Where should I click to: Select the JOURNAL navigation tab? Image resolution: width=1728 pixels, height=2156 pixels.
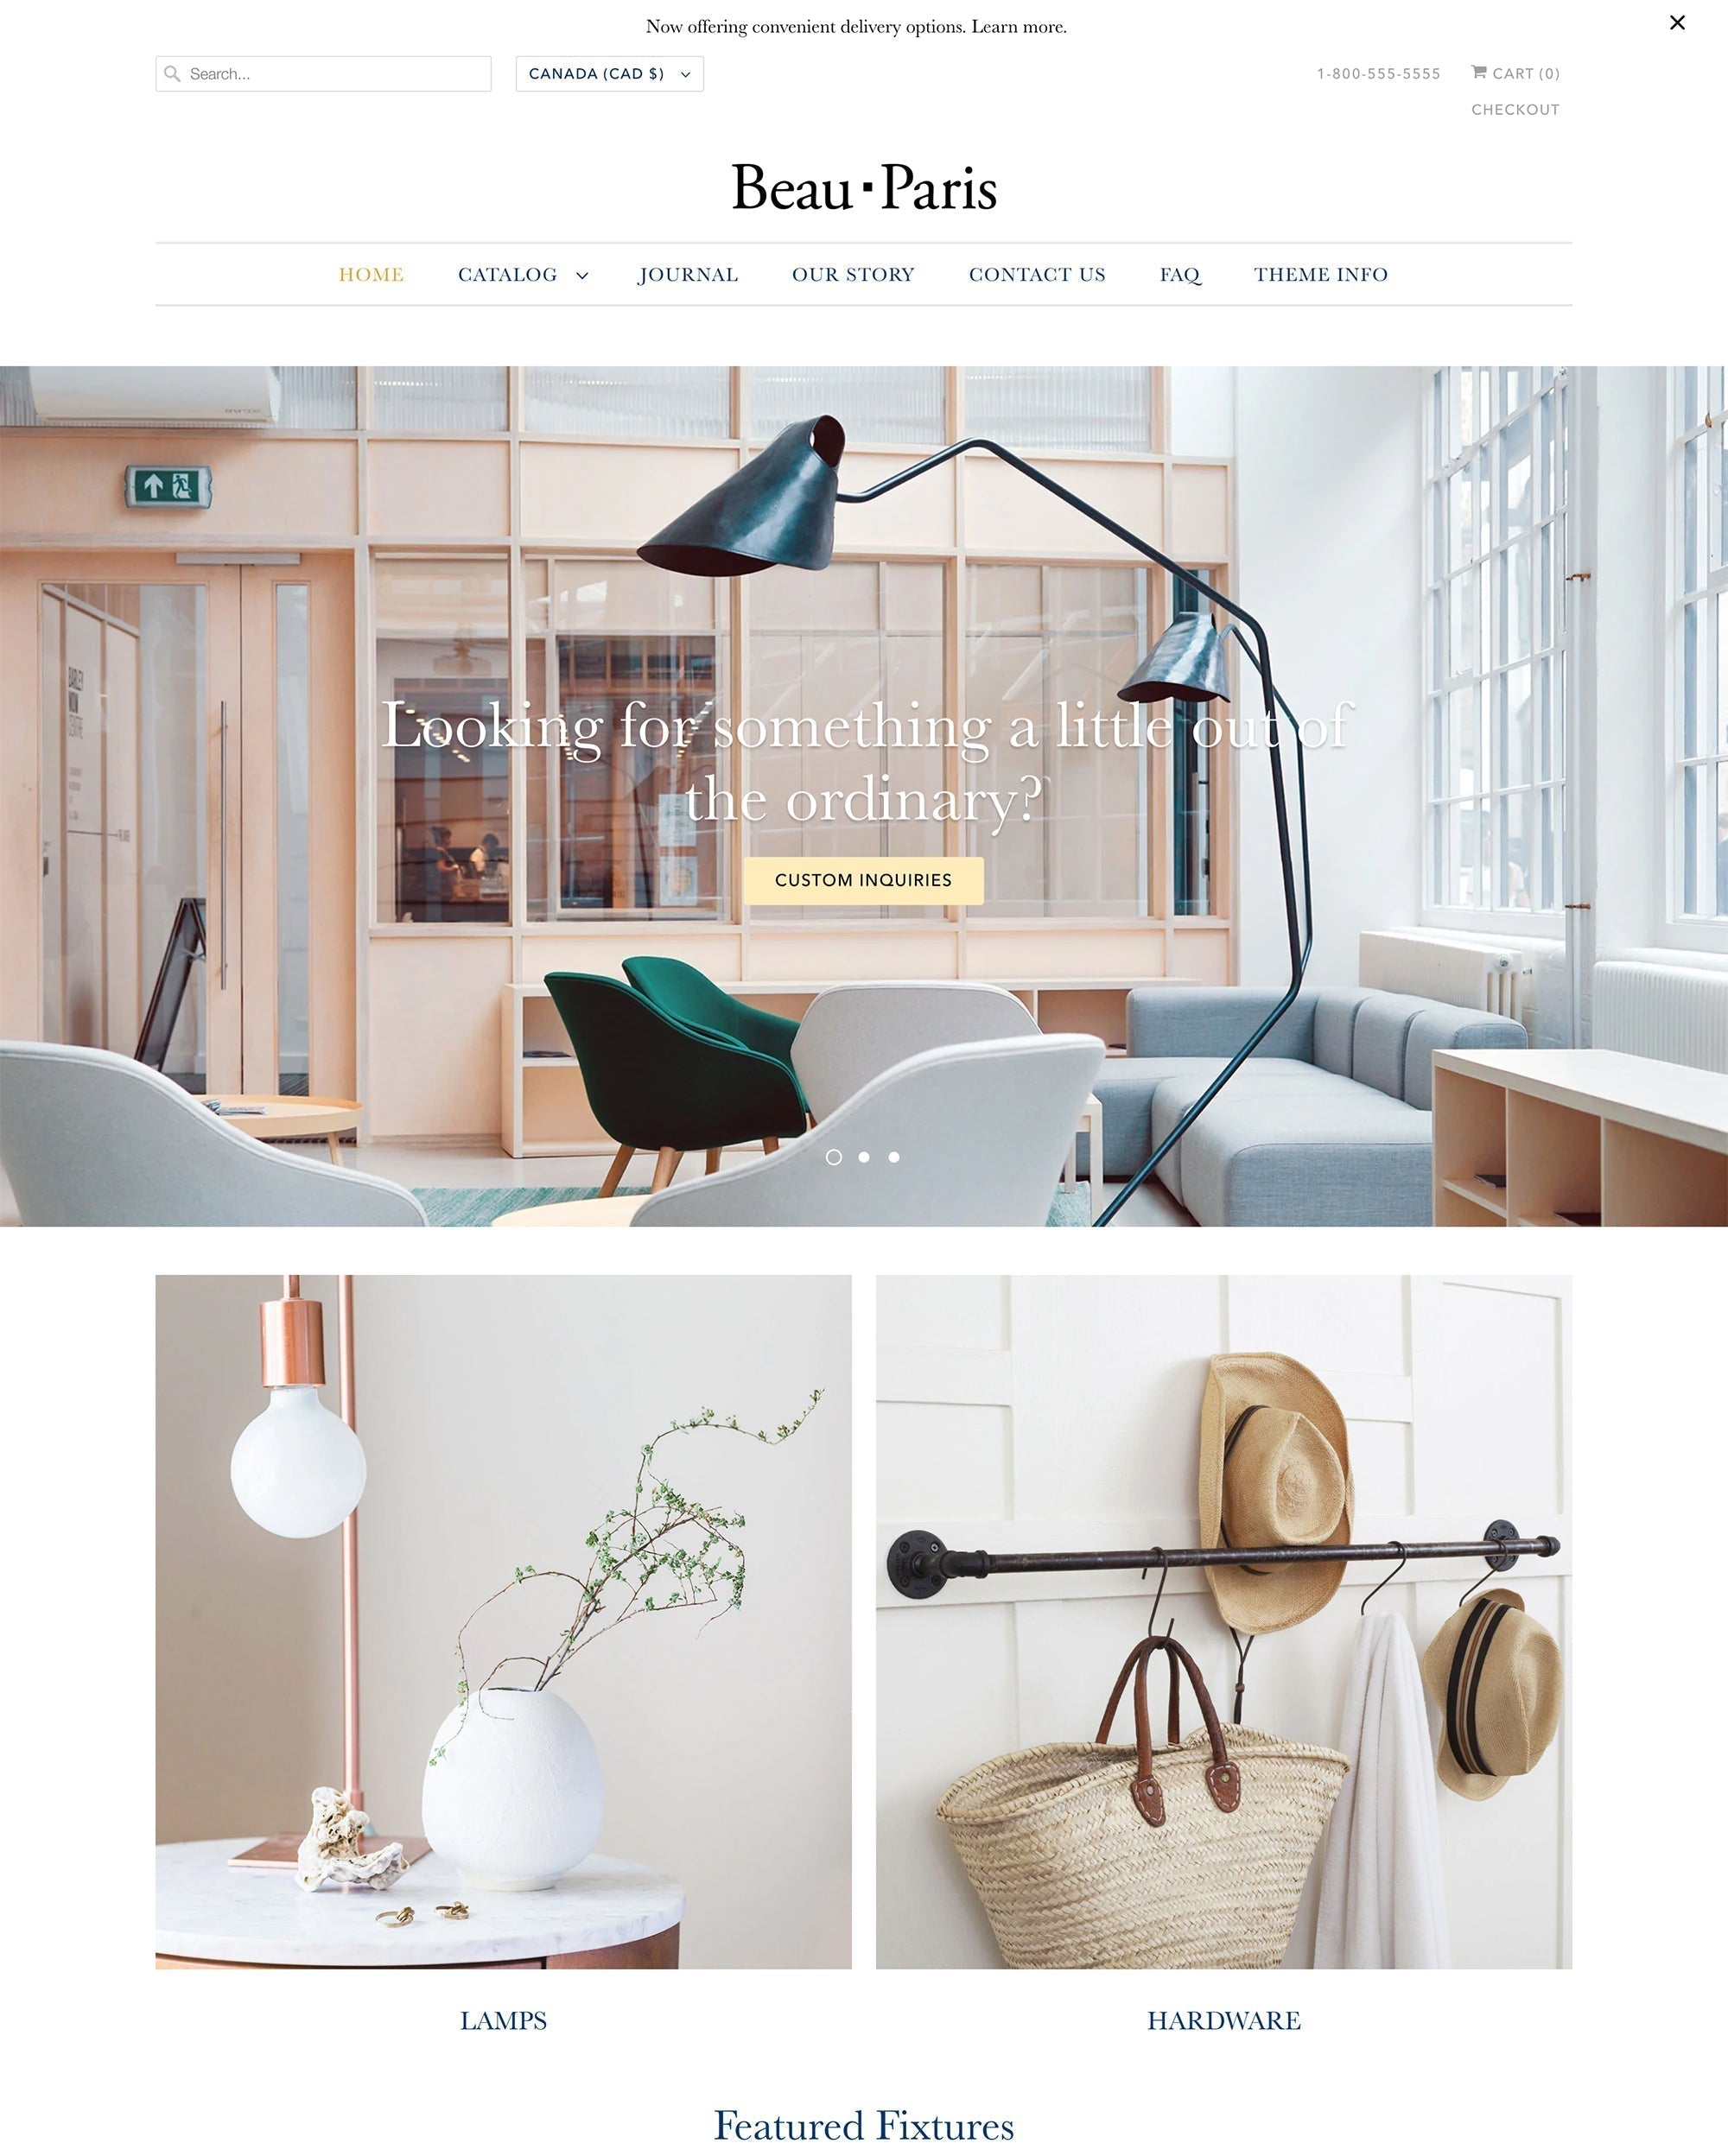(688, 273)
